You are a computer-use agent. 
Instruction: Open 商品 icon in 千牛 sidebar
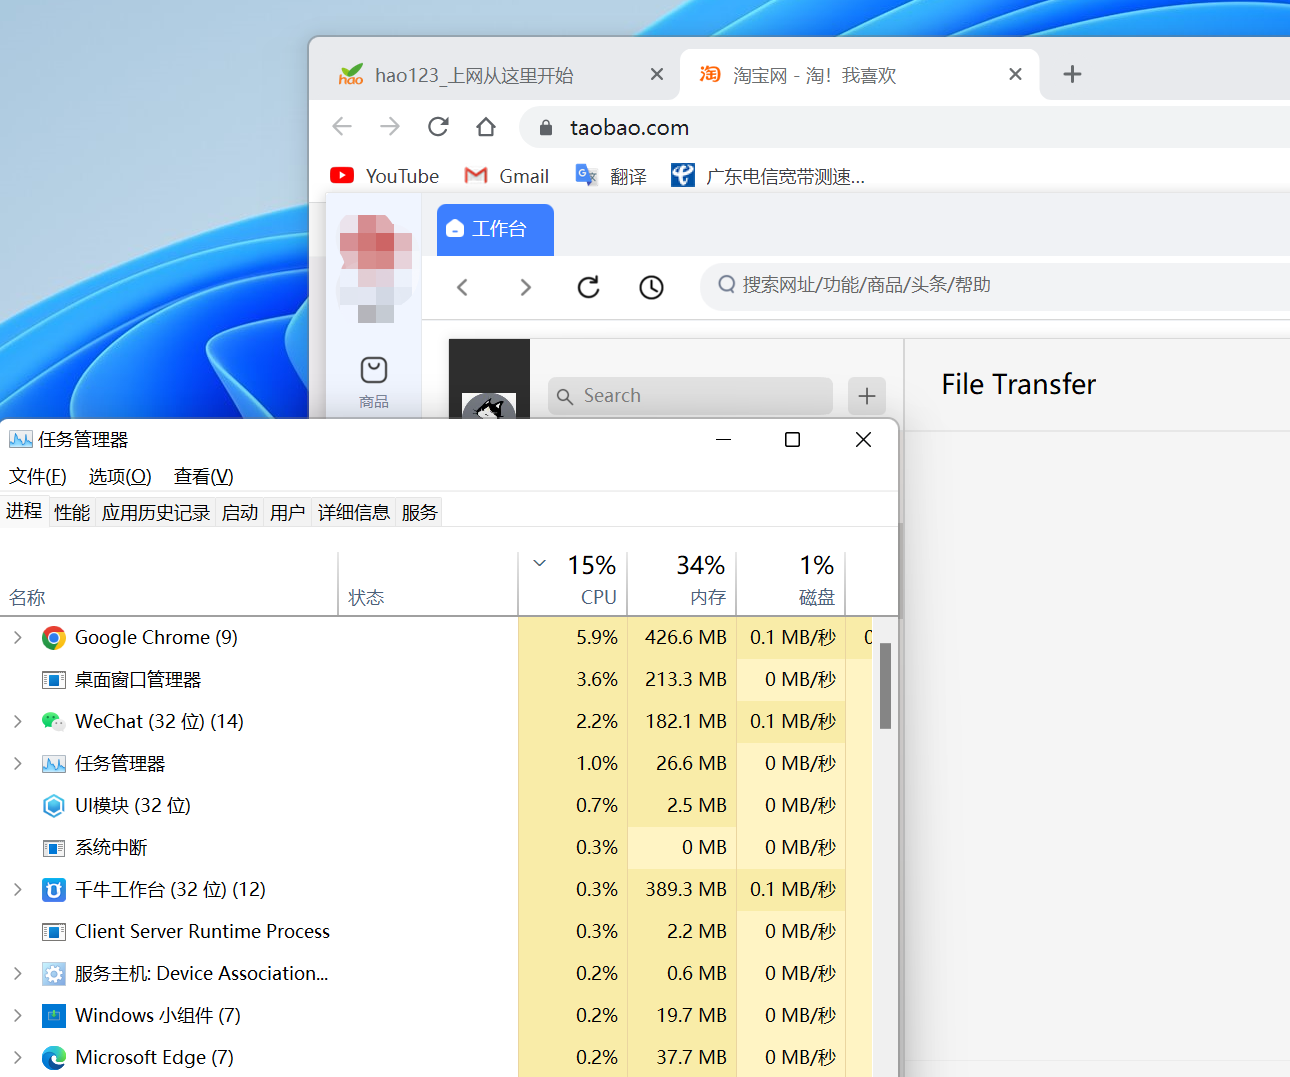point(374,382)
